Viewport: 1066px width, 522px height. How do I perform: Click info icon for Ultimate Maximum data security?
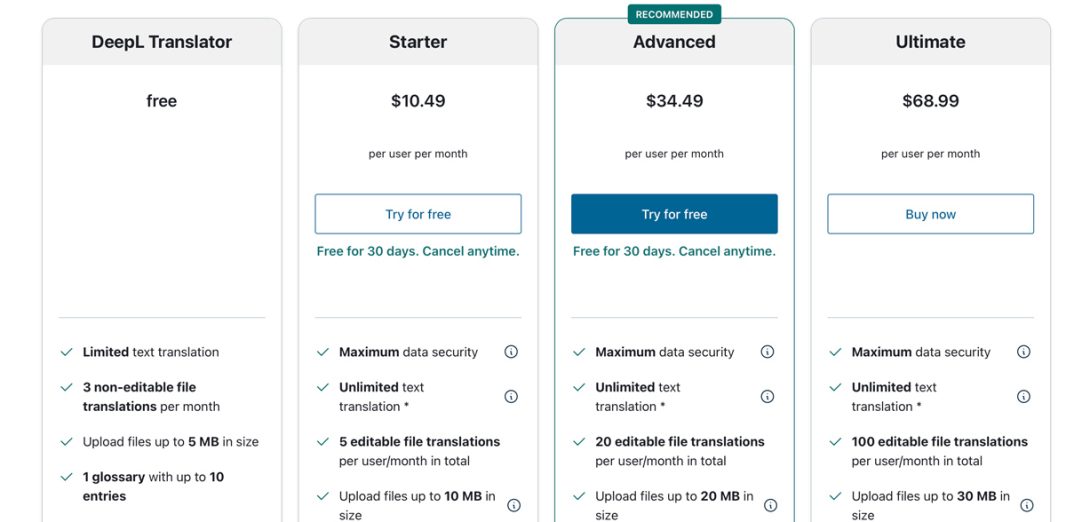[x=1024, y=351]
